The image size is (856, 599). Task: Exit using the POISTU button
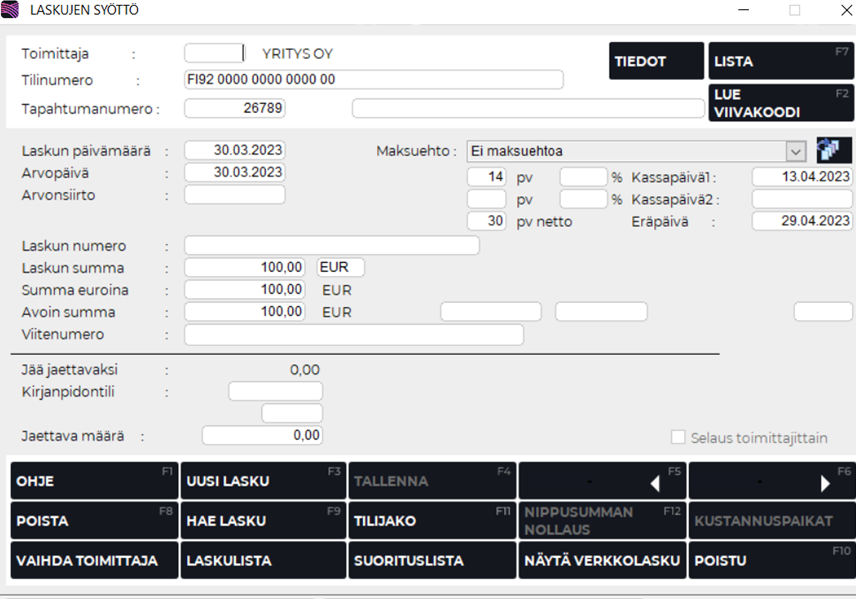tap(771, 561)
